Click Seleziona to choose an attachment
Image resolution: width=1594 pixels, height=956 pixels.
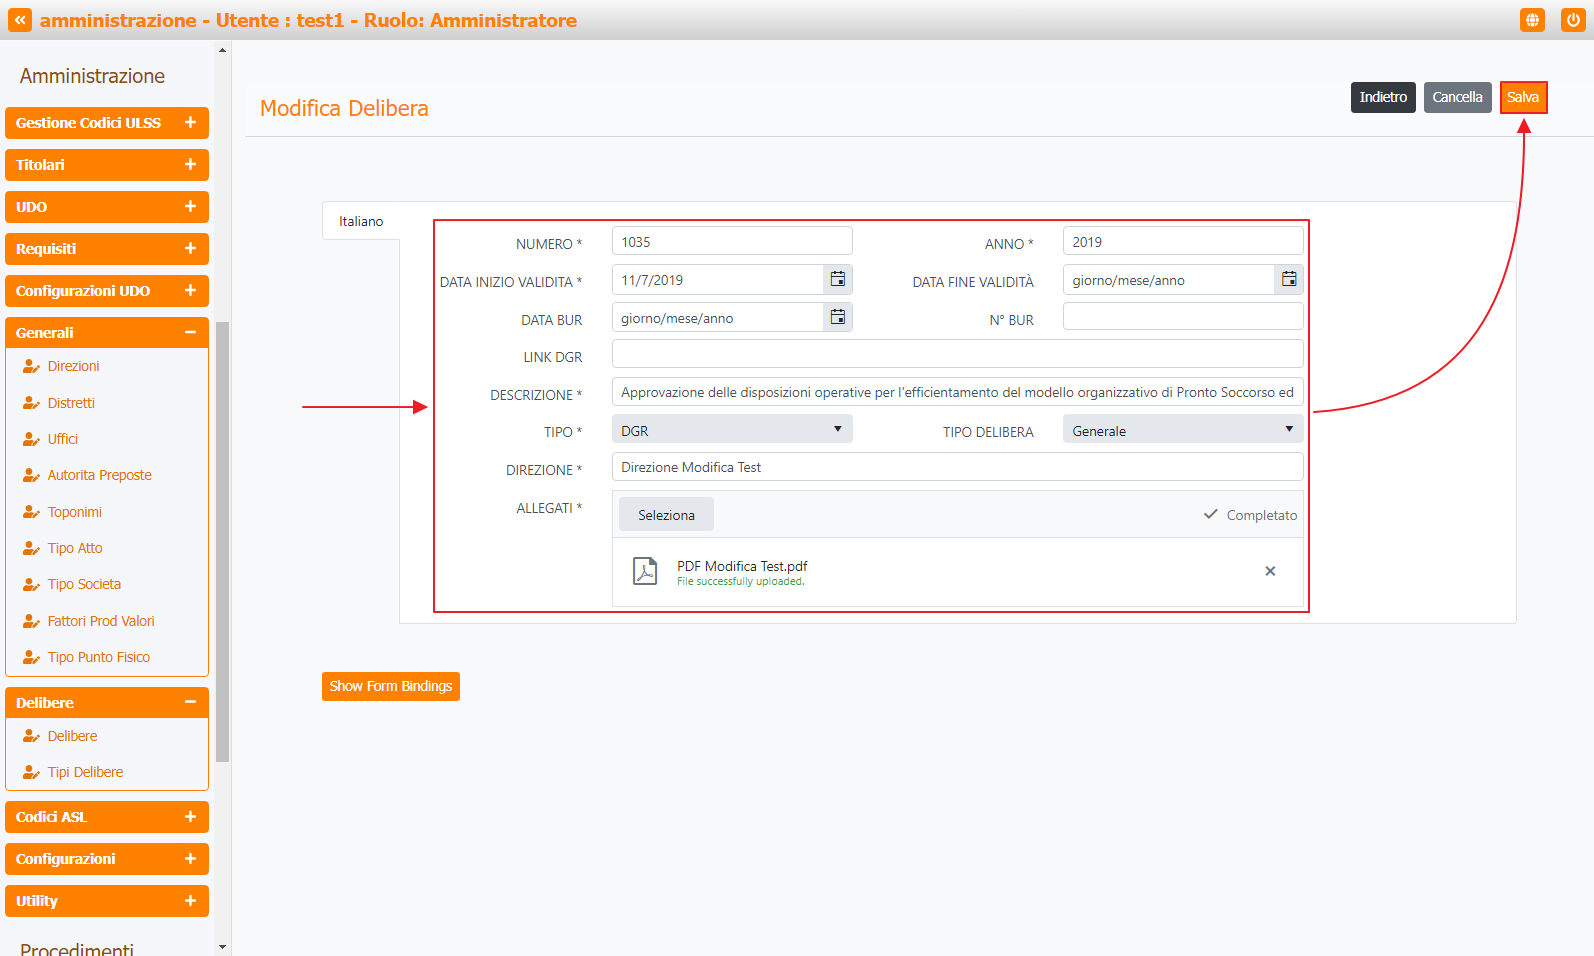click(x=666, y=515)
